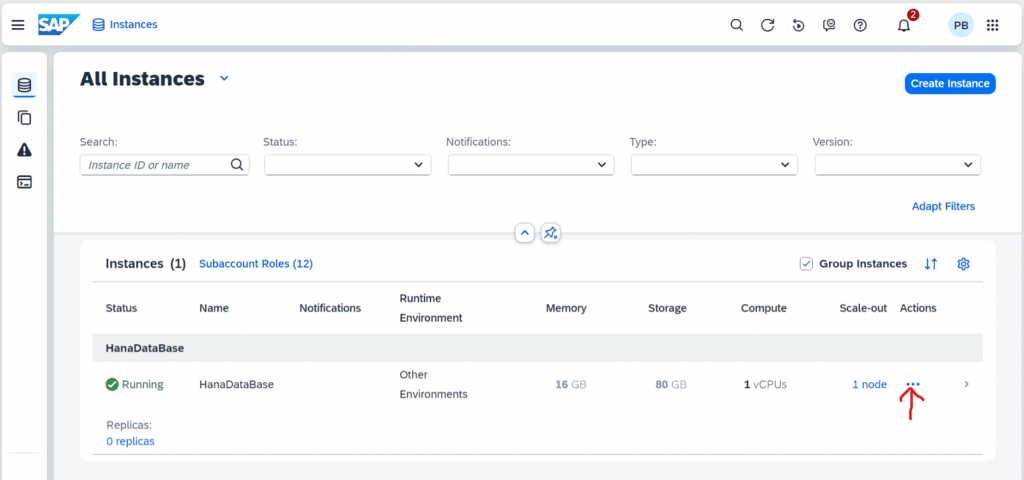Open the Alerts warning sidebar icon
This screenshot has width=1024, height=480.
point(24,150)
